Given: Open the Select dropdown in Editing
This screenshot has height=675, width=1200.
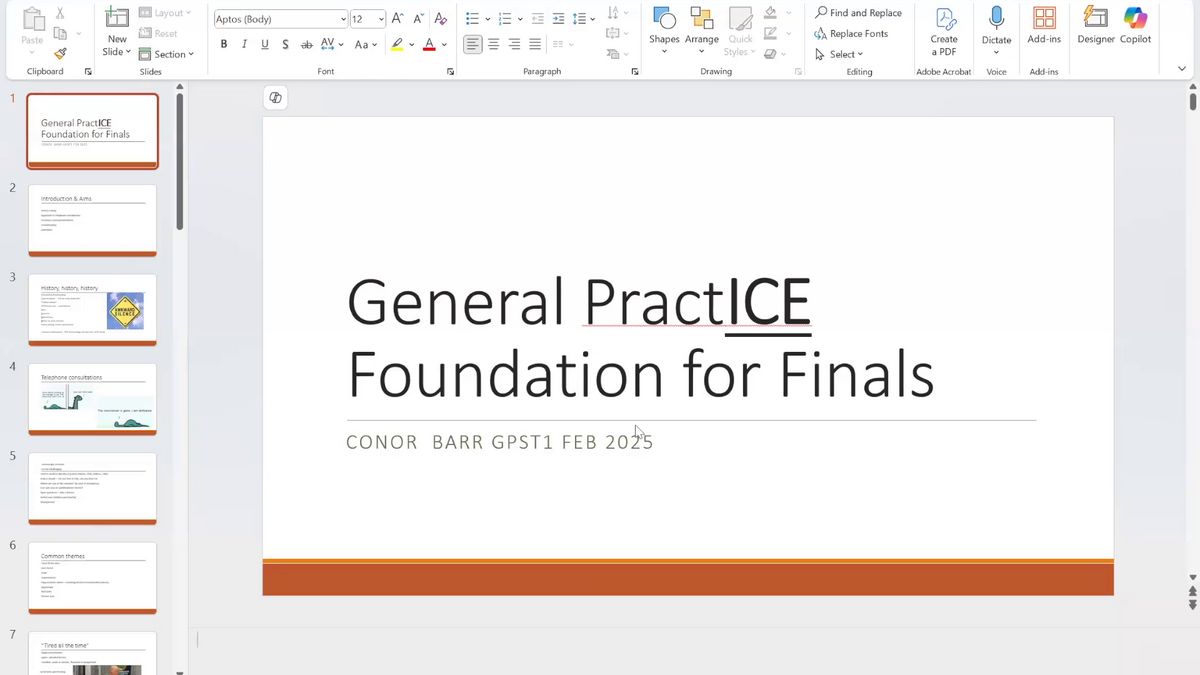Looking at the screenshot, I should point(840,54).
